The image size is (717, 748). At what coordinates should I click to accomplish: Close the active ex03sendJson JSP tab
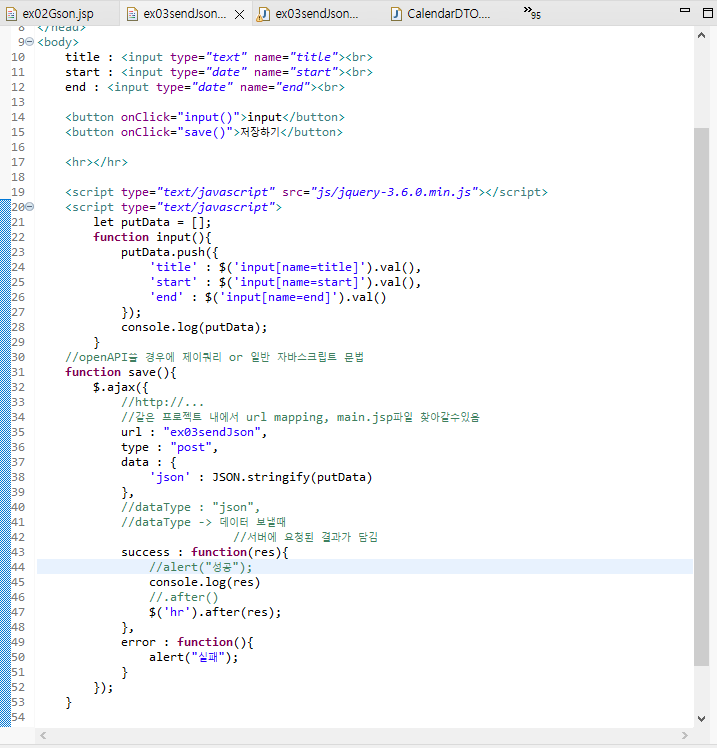pos(239,15)
